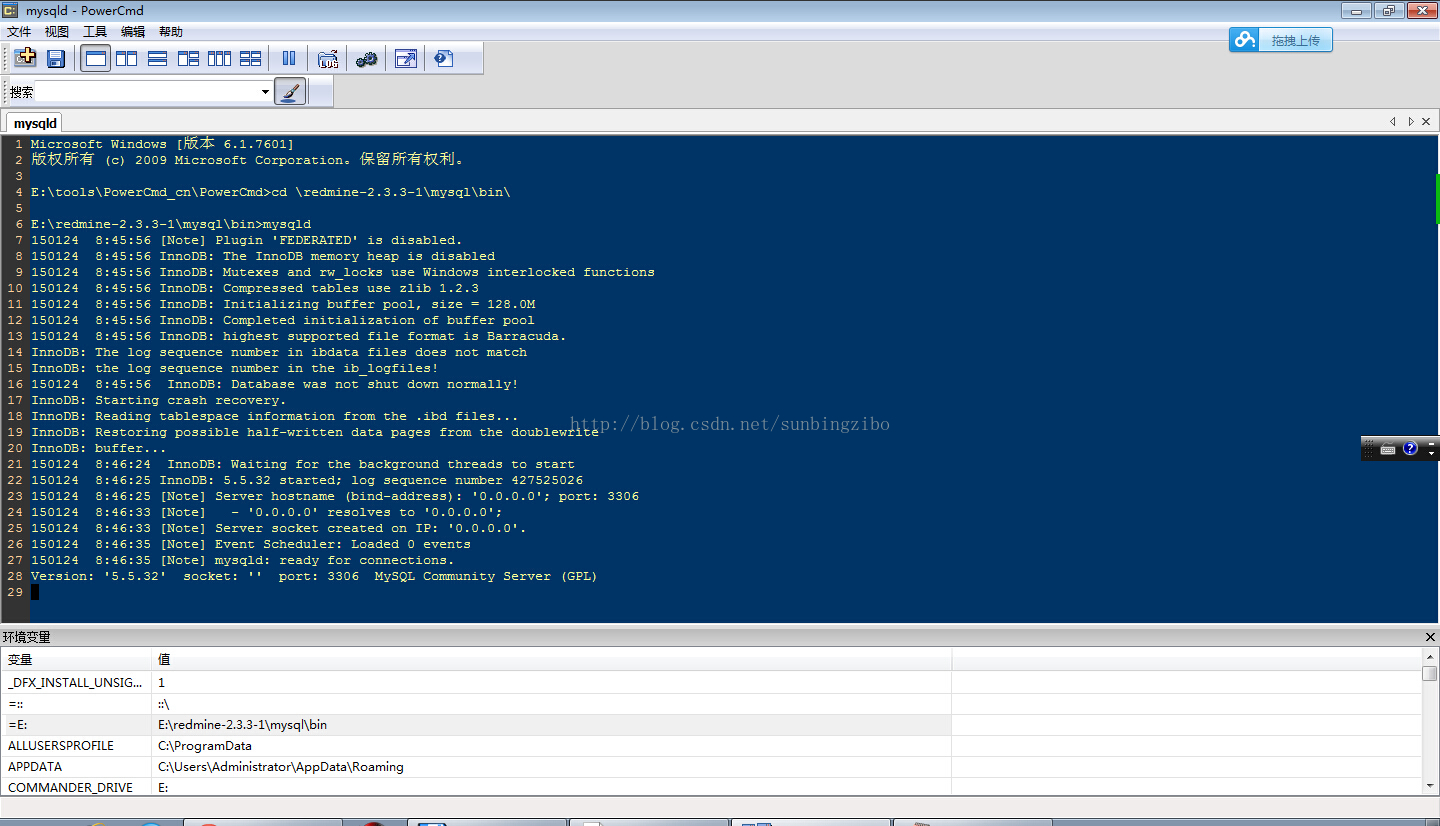Open the 视图 menu

(57, 32)
